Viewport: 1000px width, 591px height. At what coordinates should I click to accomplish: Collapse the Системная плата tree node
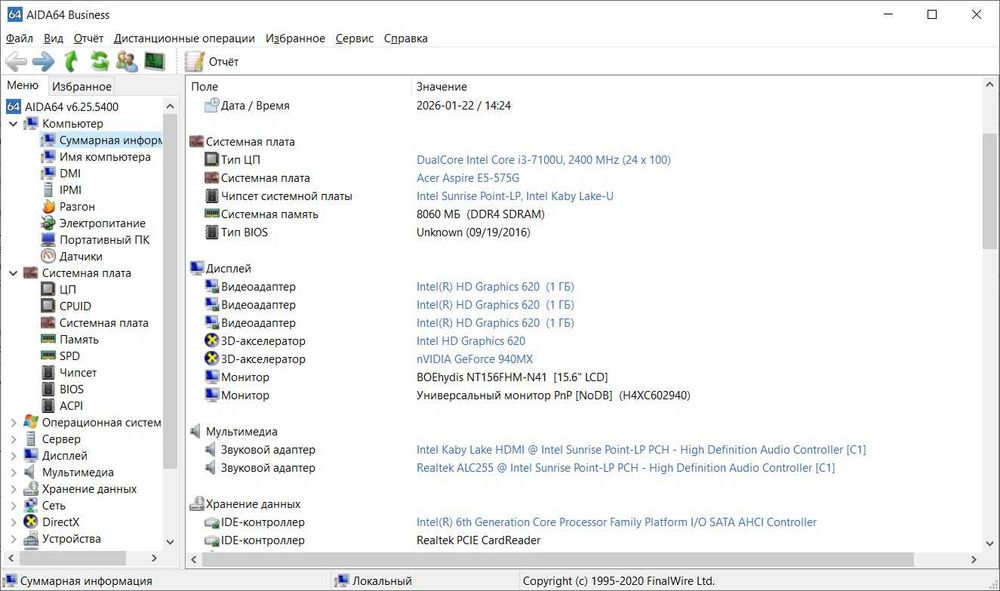pyautogui.click(x=13, y=273)
